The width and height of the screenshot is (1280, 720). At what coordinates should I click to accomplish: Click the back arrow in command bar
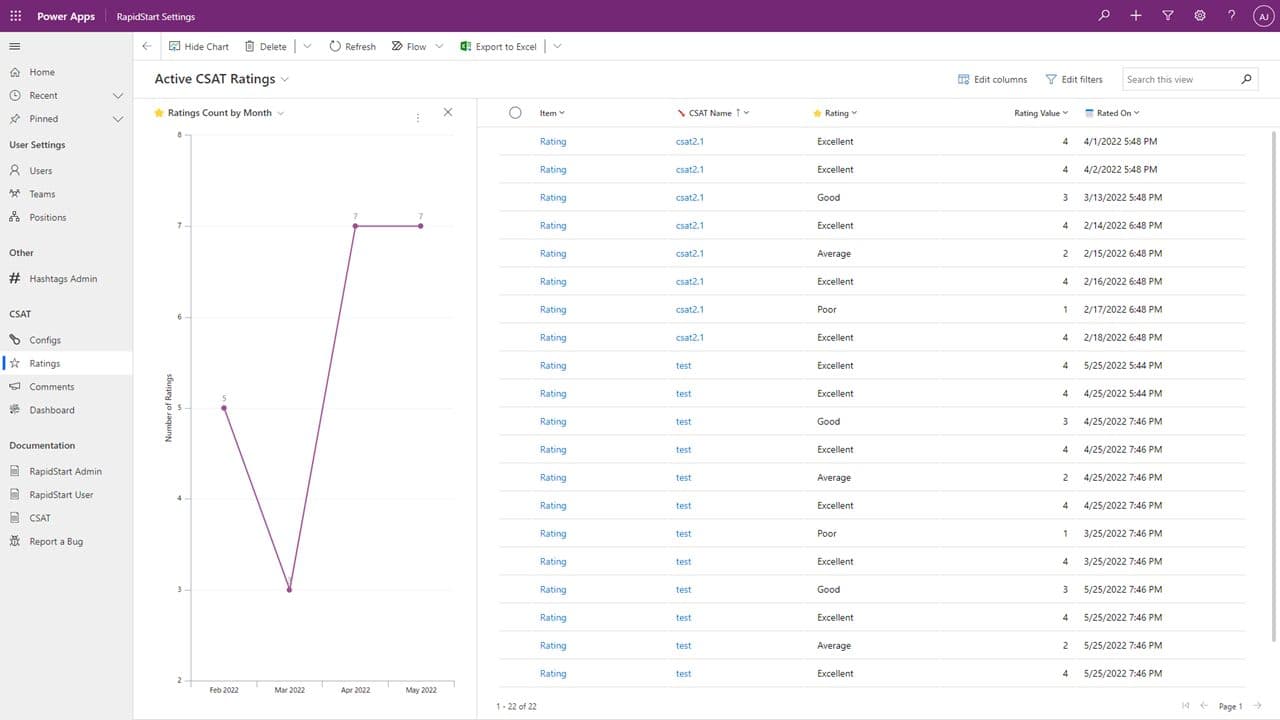click(147, 47)
